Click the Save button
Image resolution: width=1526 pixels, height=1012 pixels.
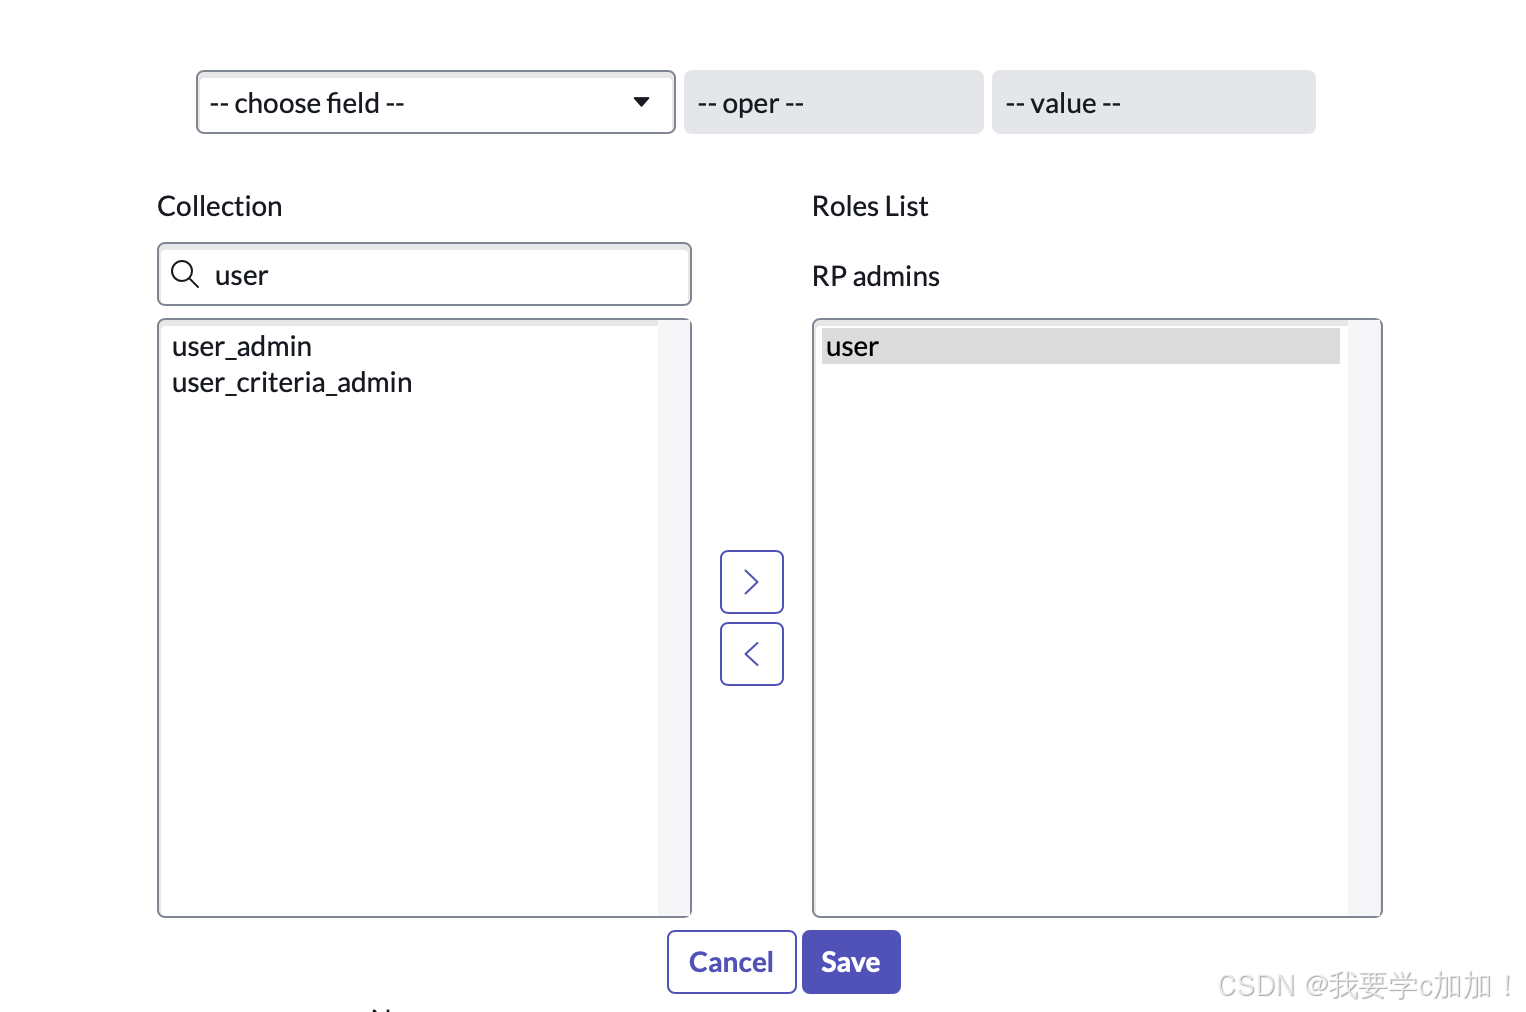click(x=851, y=962)
